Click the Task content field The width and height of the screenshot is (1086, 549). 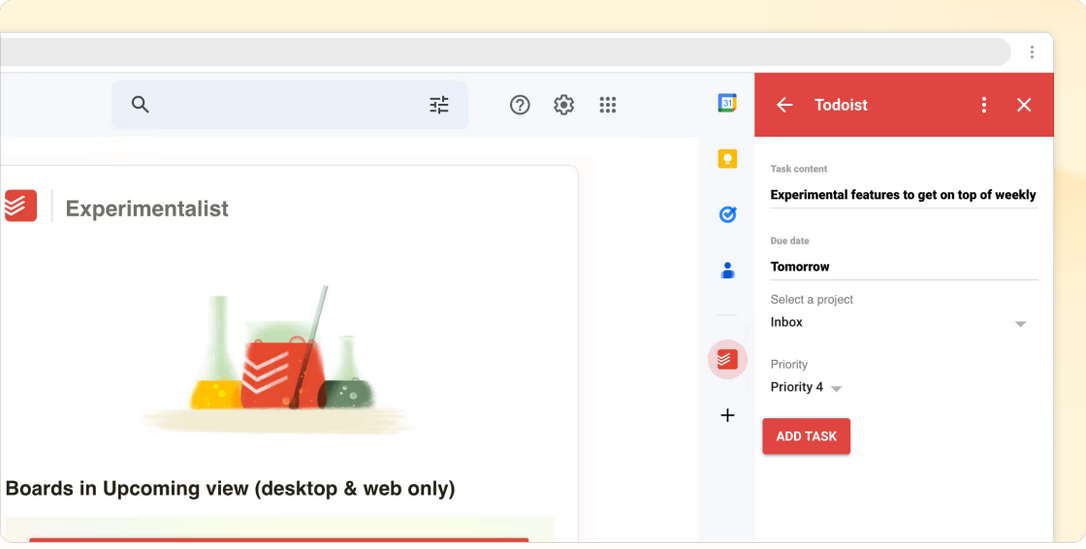tap(904, 195)
